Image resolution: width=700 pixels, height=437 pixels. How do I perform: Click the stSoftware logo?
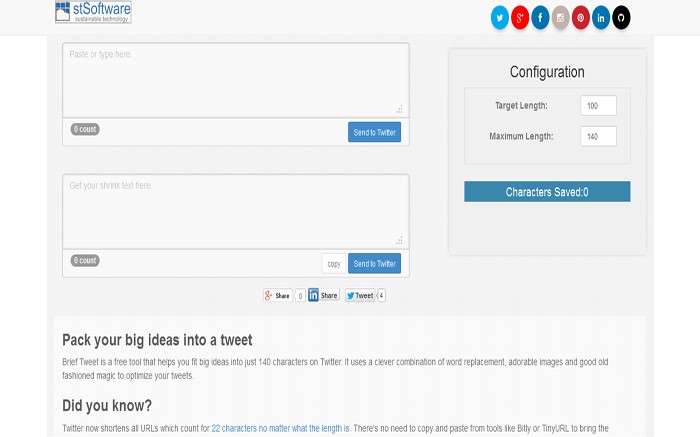pyautogui.click(x=93, y=12)
